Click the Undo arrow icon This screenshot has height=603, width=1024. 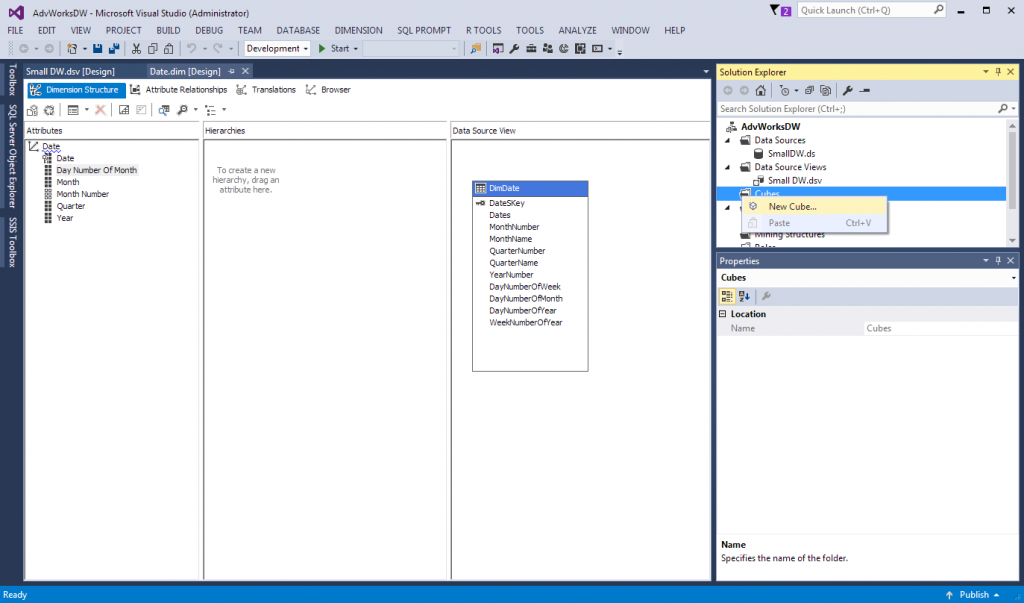191,48
